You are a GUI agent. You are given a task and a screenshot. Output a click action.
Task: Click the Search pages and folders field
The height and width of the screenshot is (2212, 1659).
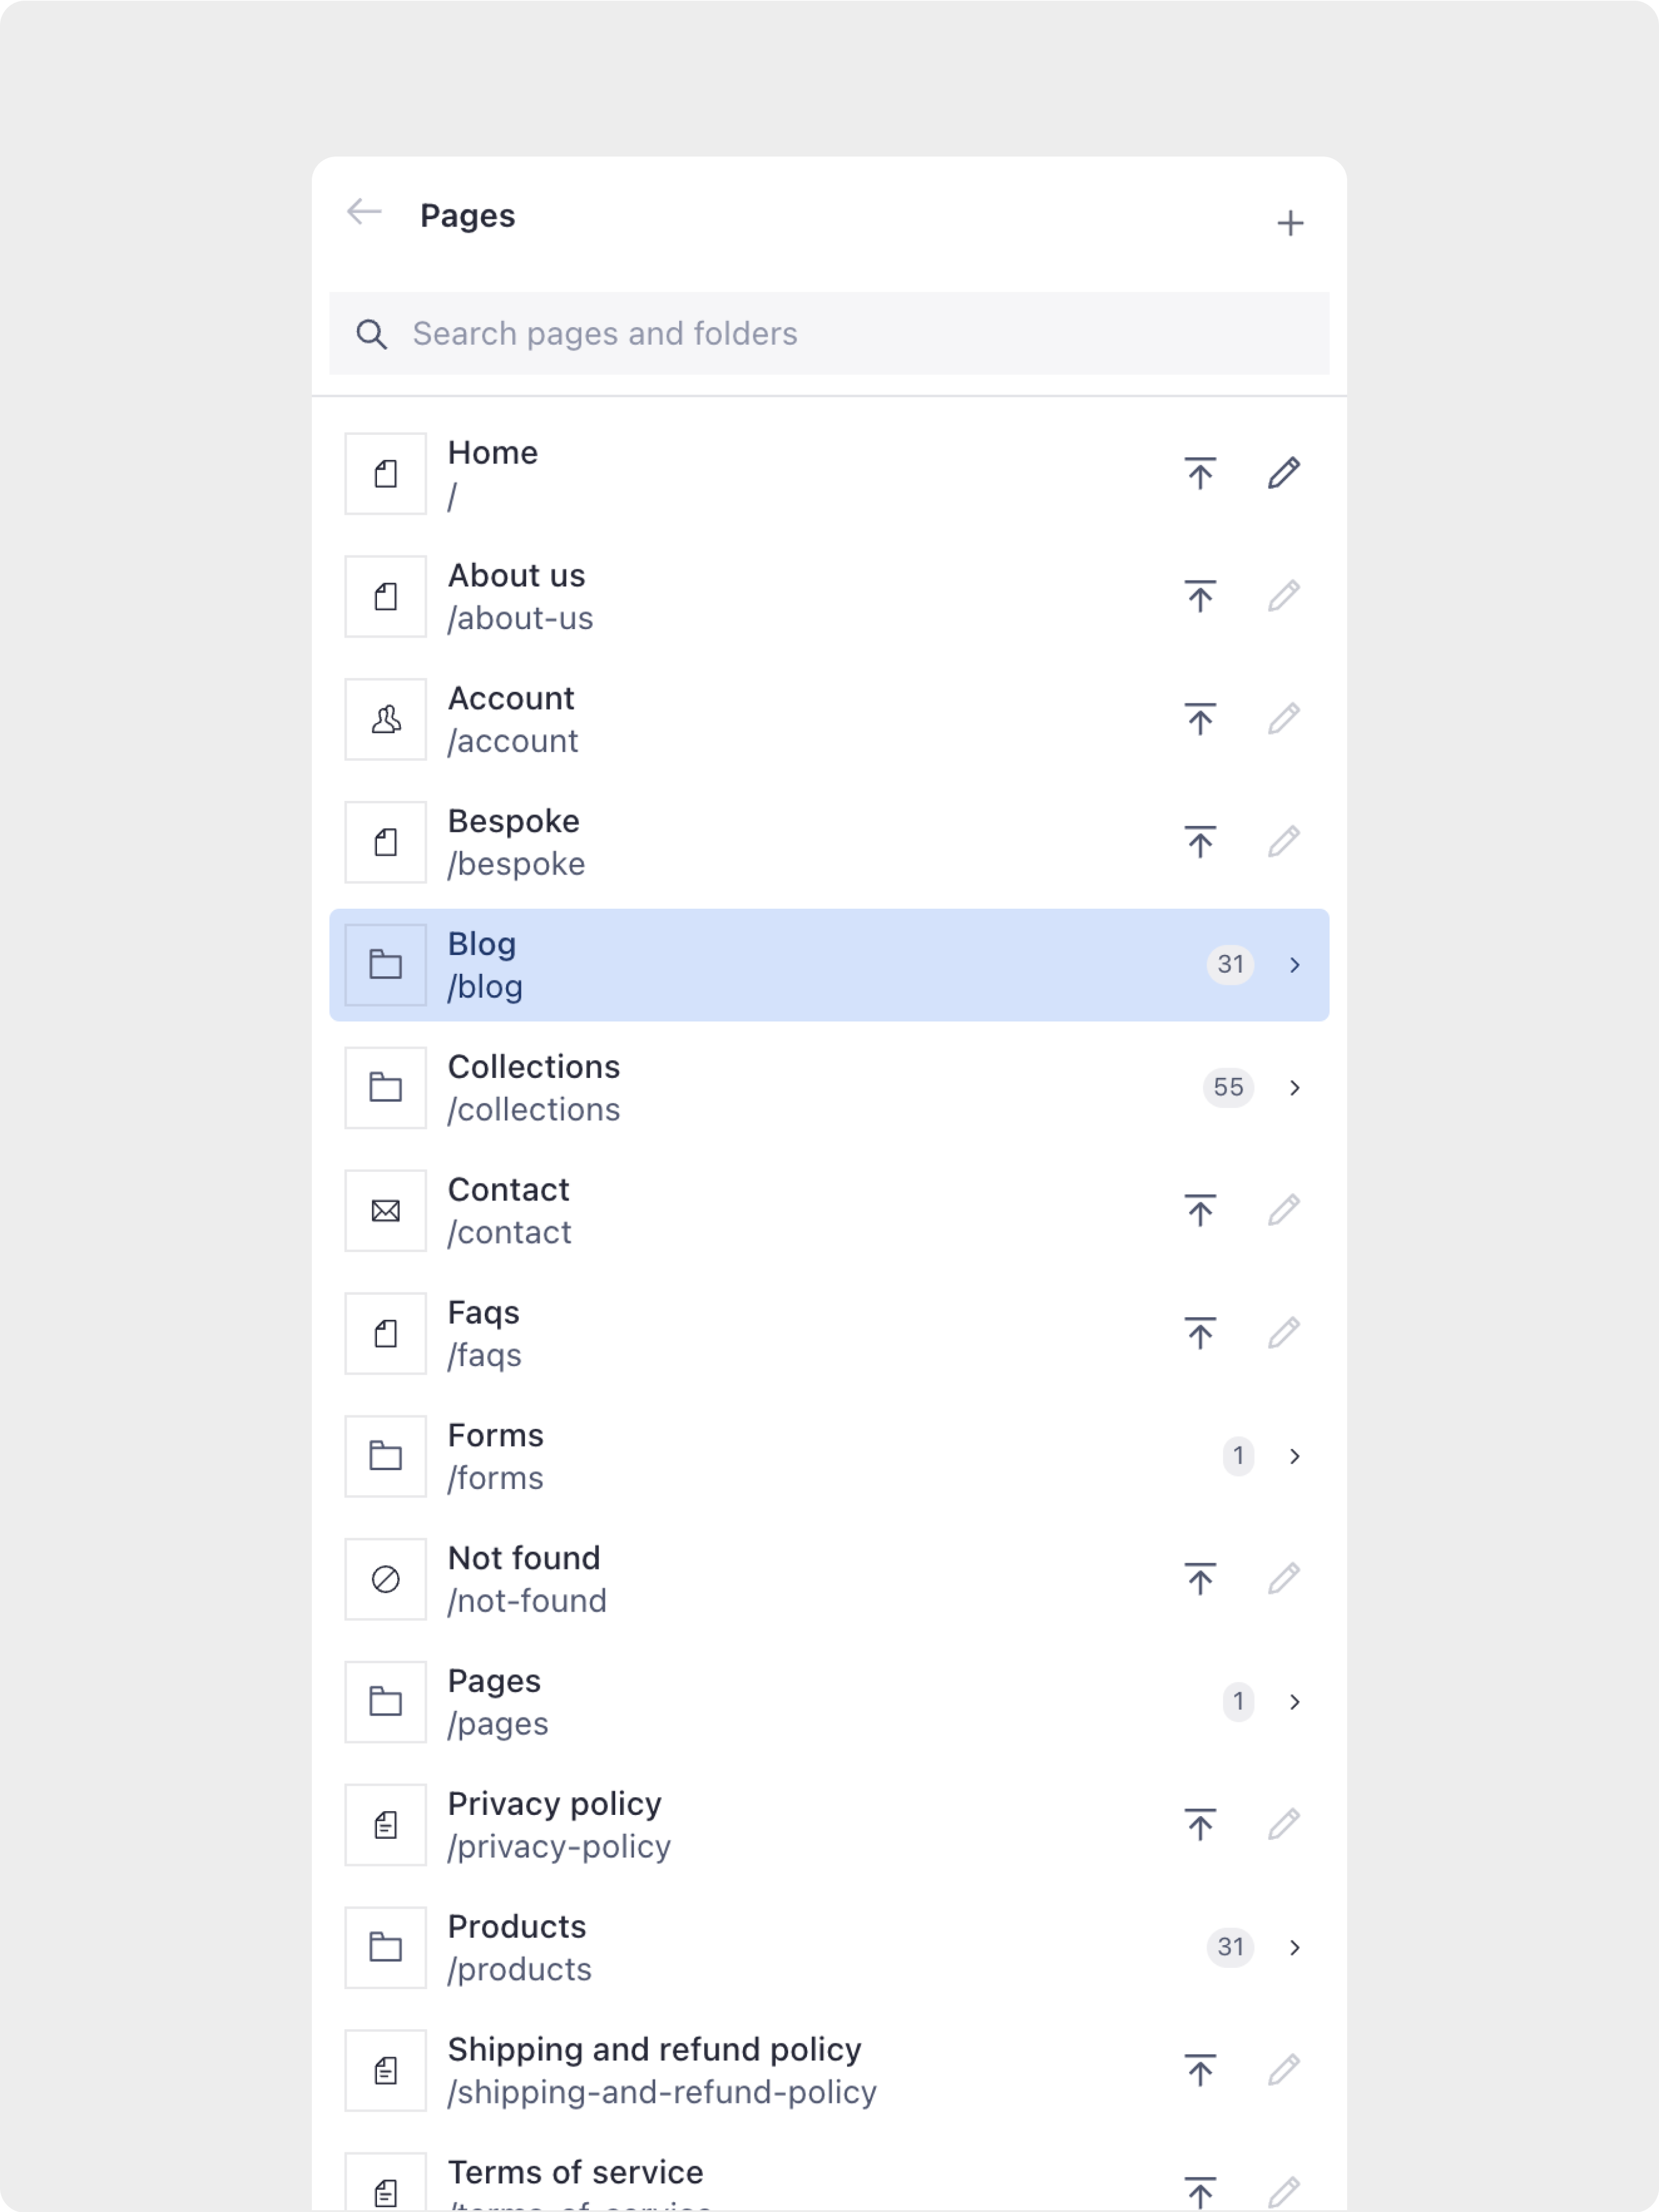point(829,333)
